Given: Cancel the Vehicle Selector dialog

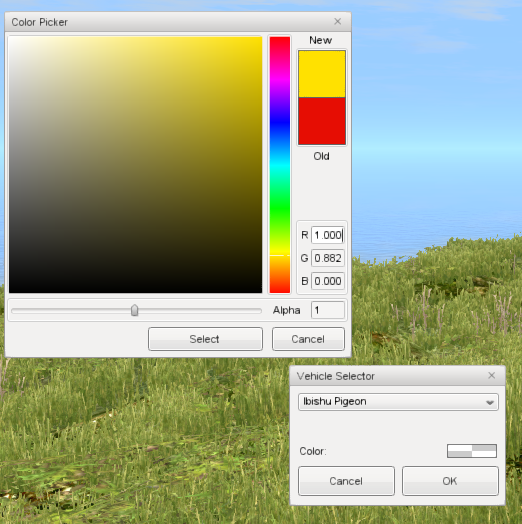Looking at the screenshot, I should click(x=346, y=481).
